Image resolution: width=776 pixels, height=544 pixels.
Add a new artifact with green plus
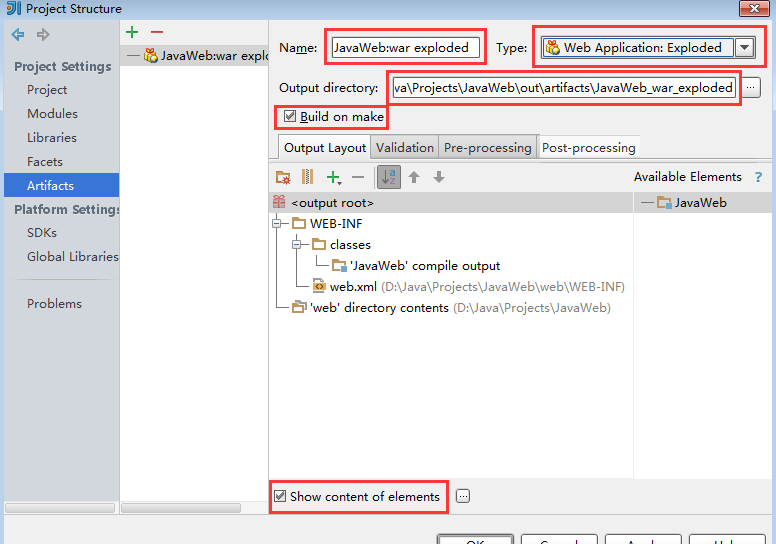(132, 32)
